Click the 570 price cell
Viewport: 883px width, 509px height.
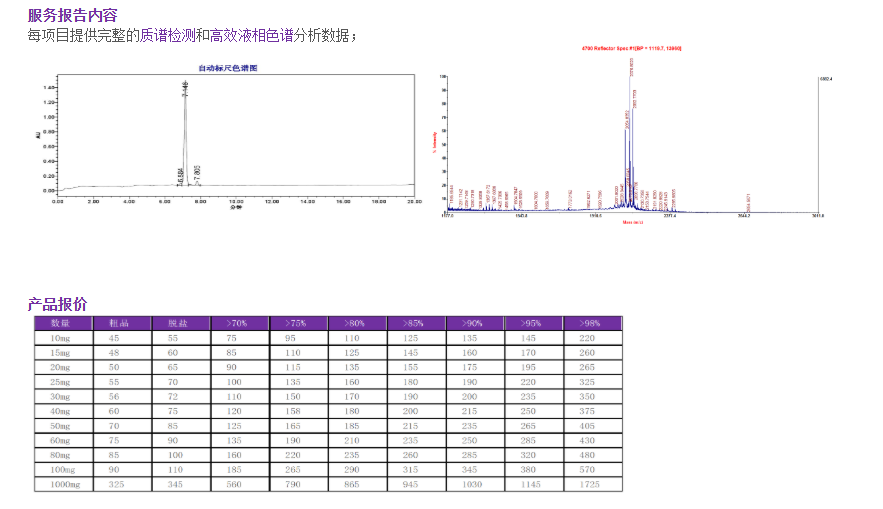tap(589, 469)
